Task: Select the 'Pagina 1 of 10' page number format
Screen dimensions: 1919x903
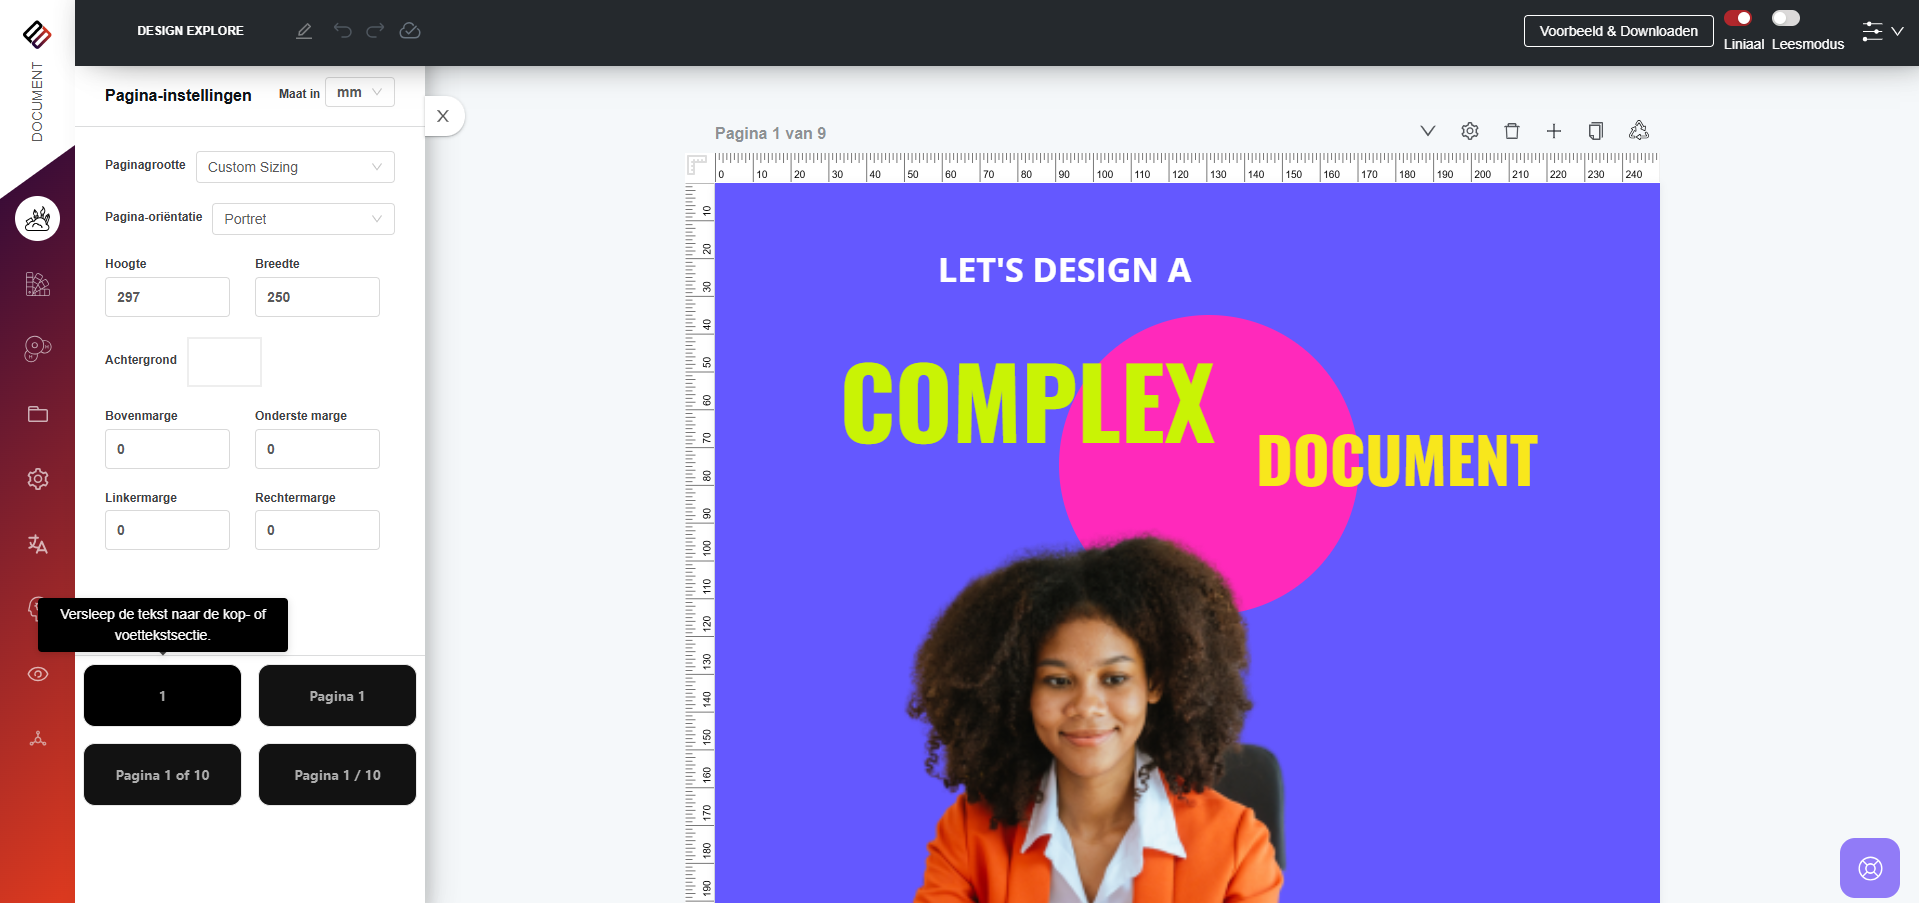Action: (x=162, y=775)
